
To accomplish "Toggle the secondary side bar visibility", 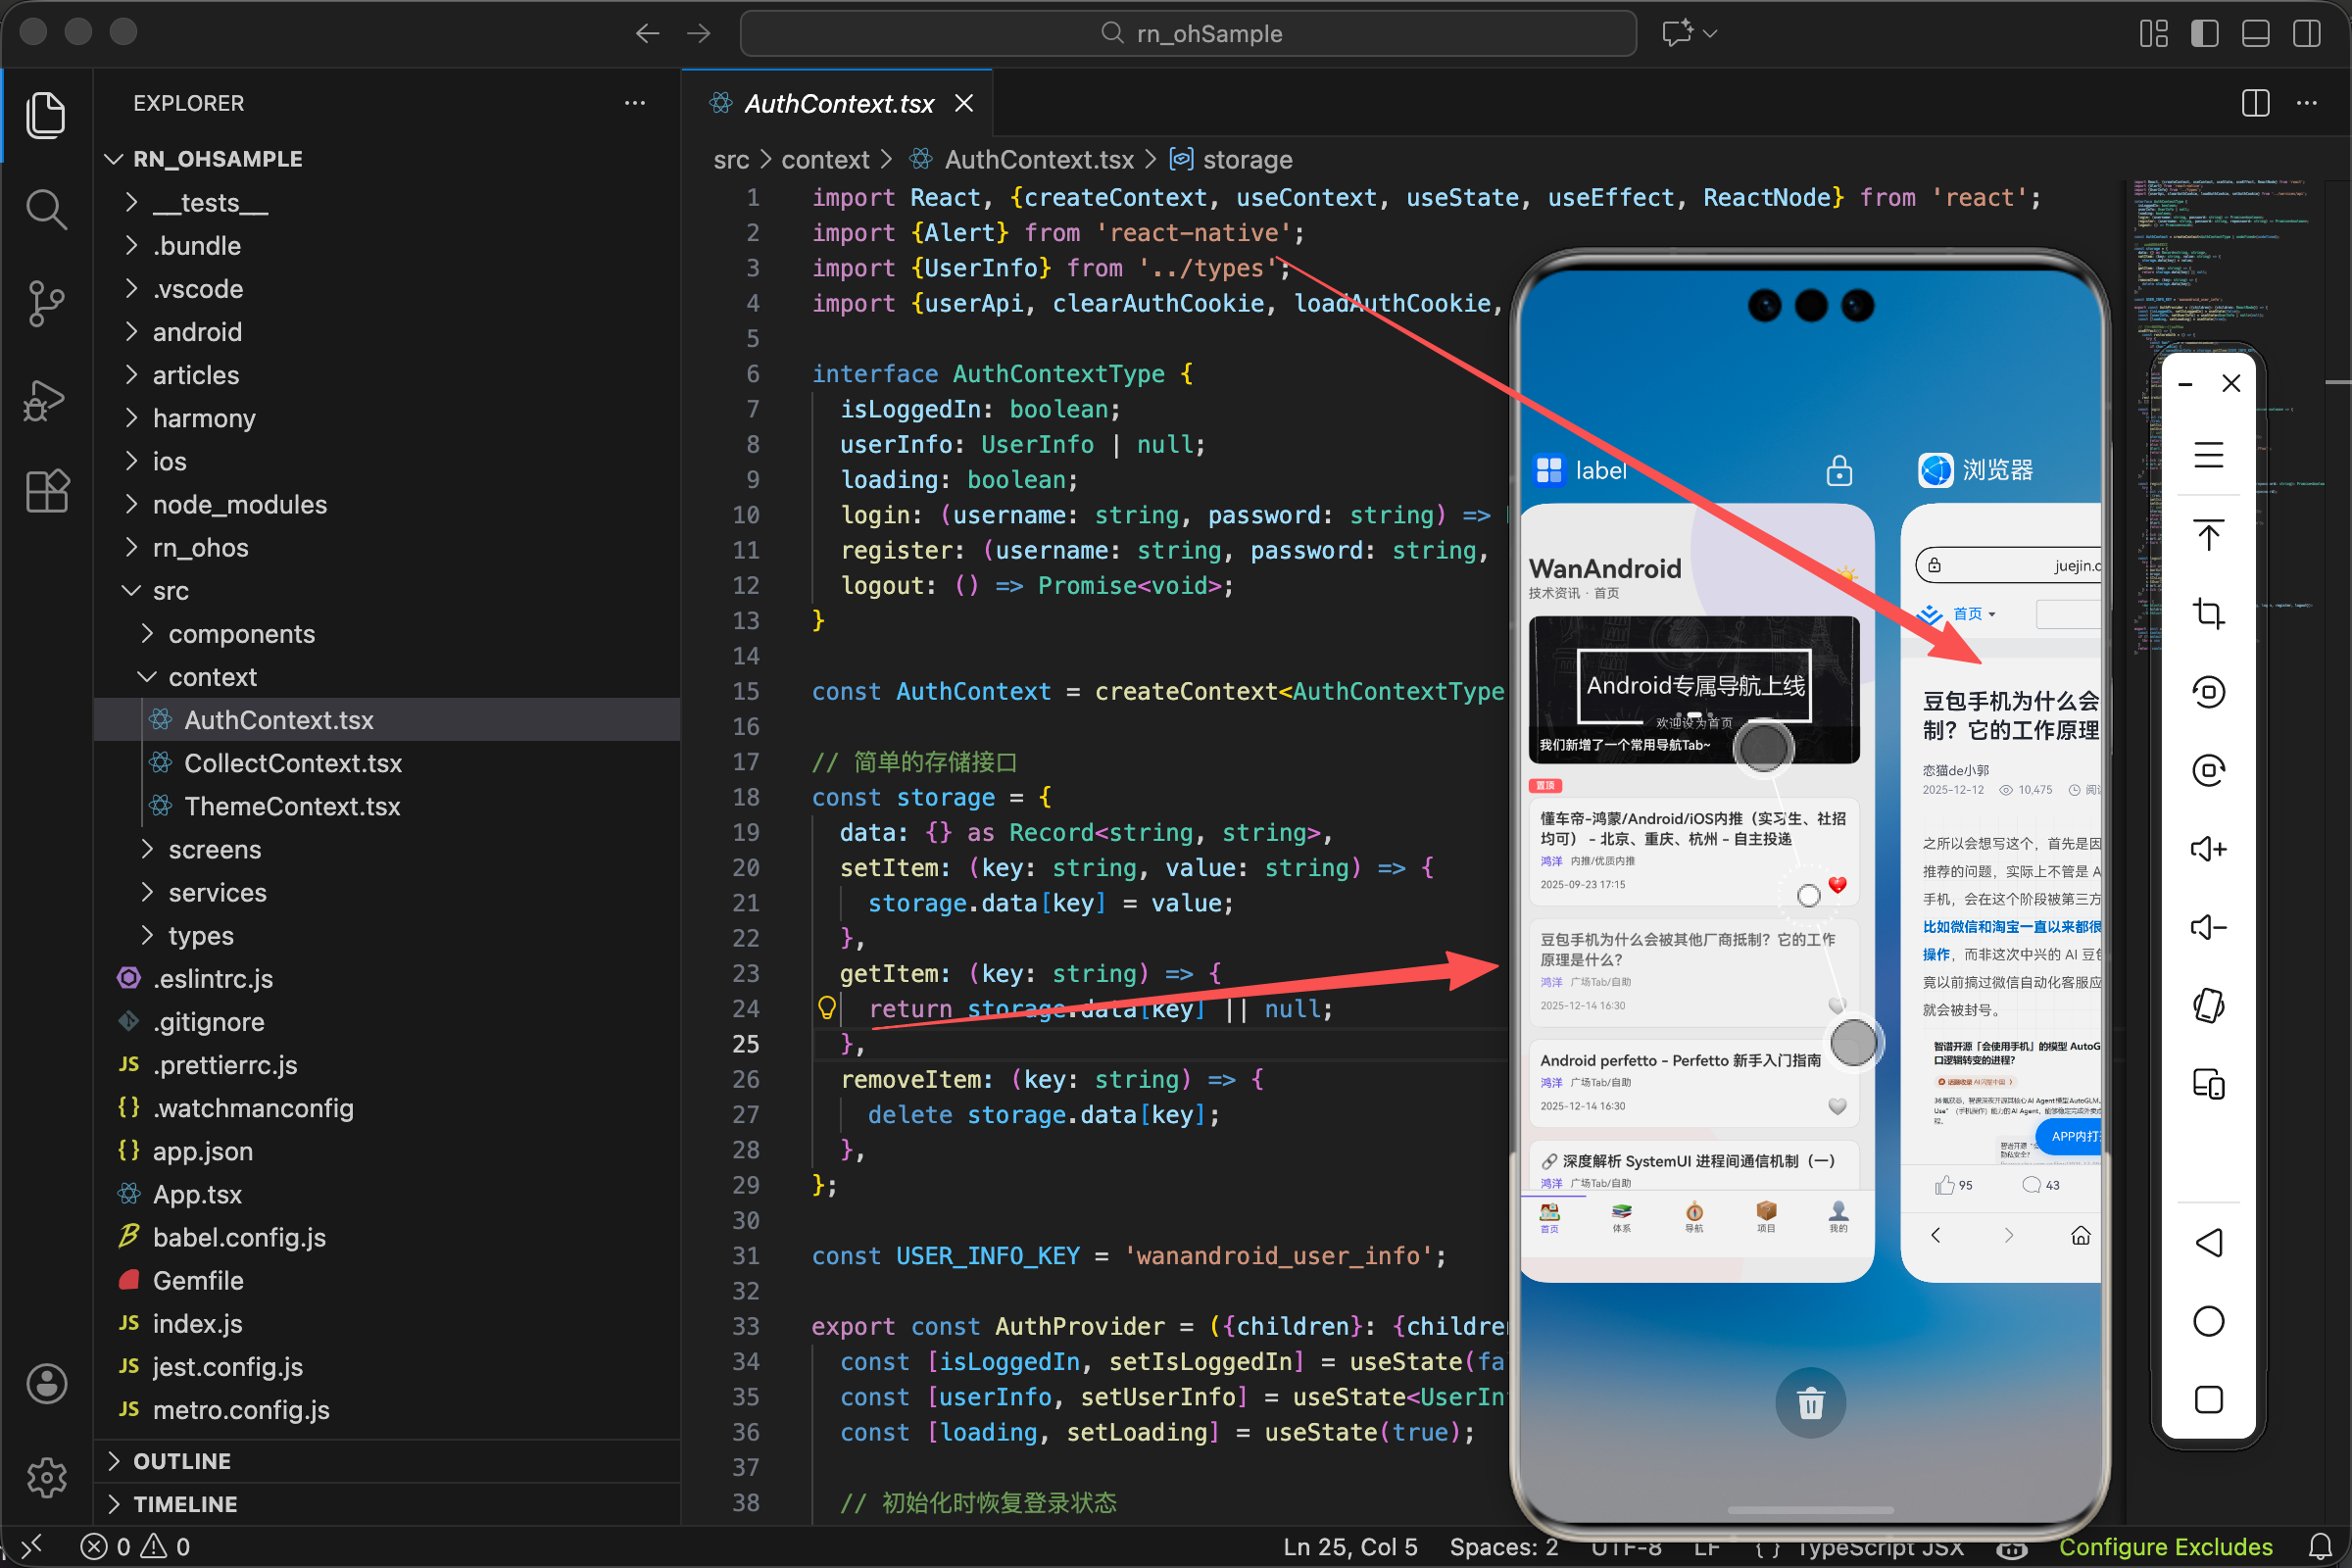I will (x=2307, y=33).
